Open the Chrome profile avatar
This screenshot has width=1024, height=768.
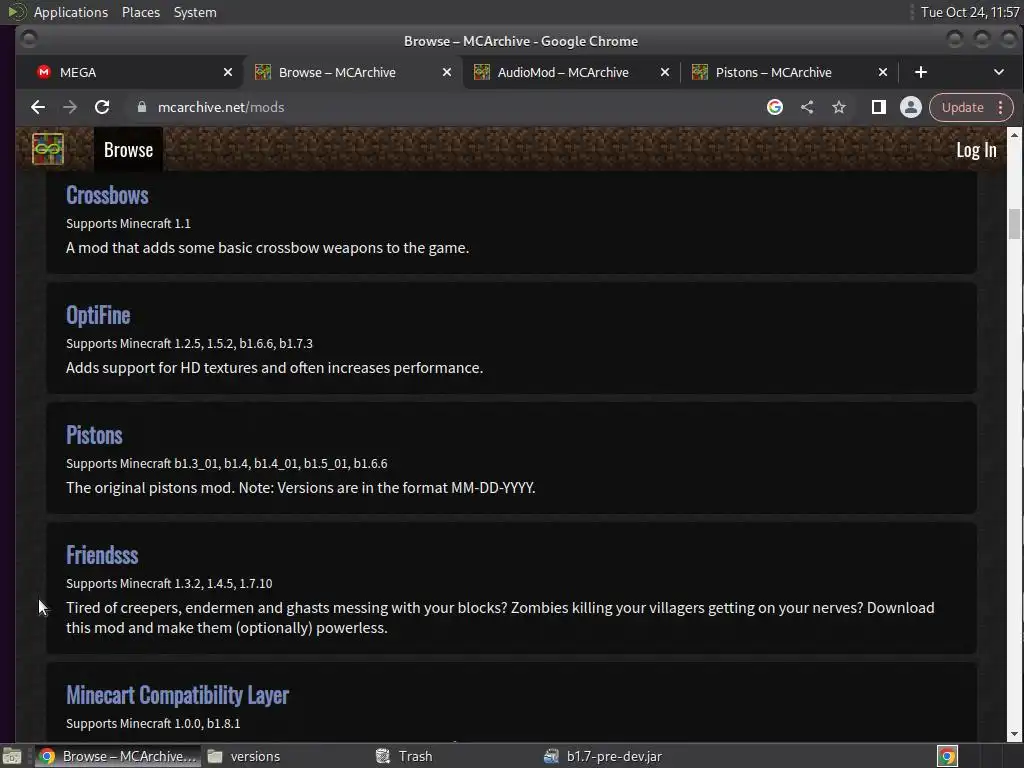coord(910,107)
